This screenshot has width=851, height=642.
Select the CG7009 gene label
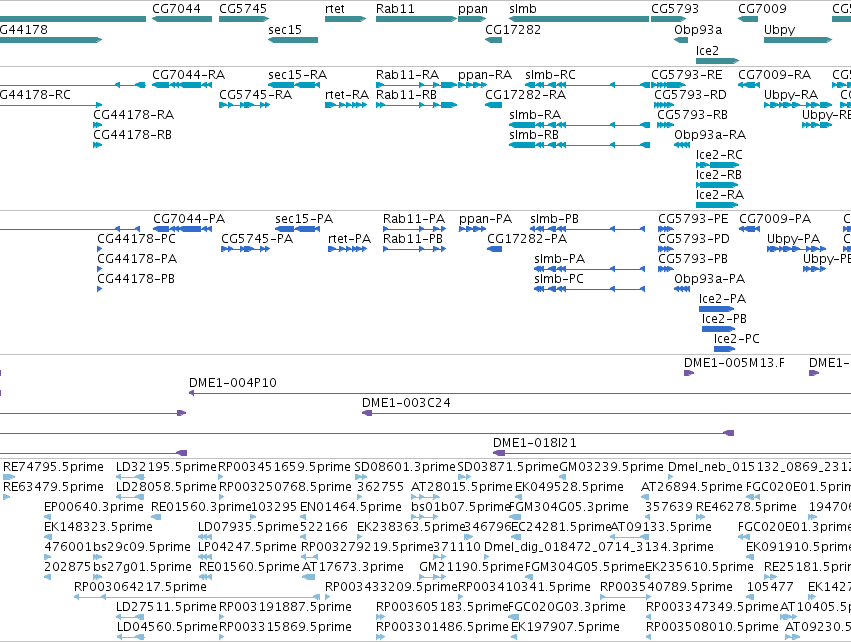point(762,9)
